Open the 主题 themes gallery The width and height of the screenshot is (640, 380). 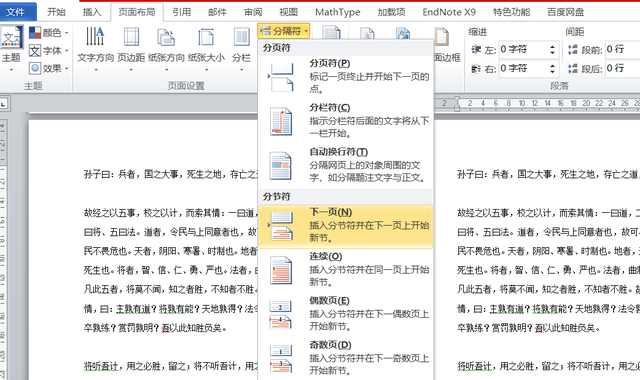[x=11, y=49]
